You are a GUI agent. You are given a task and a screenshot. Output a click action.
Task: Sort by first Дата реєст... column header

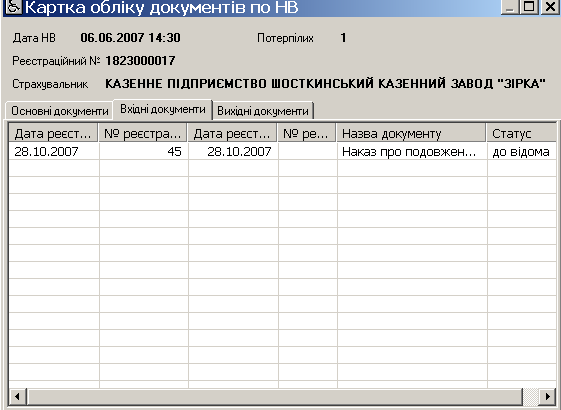click(x=53, y=133)
